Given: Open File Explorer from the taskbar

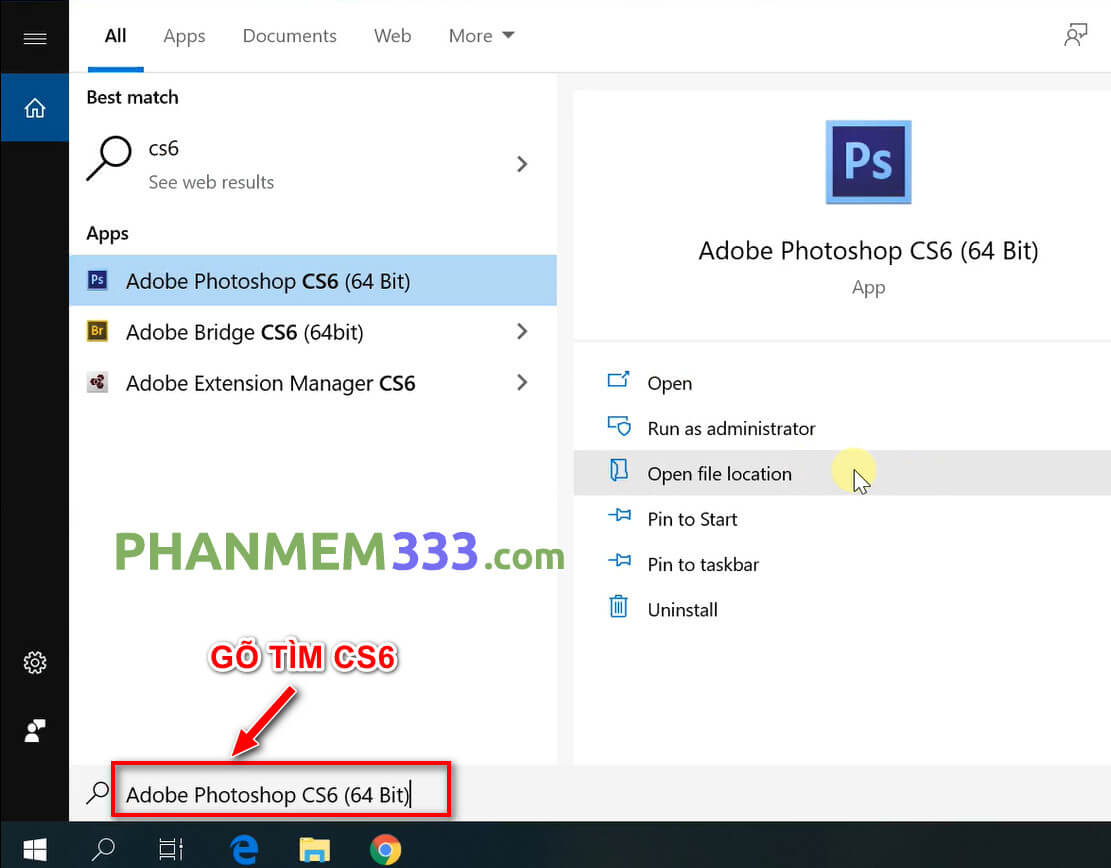Looking at the screenshot, I should [x=315, y=849].
